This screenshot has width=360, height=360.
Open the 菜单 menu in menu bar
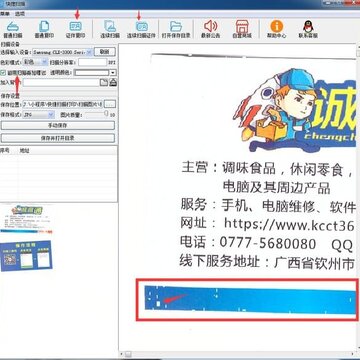click(4, 14)
